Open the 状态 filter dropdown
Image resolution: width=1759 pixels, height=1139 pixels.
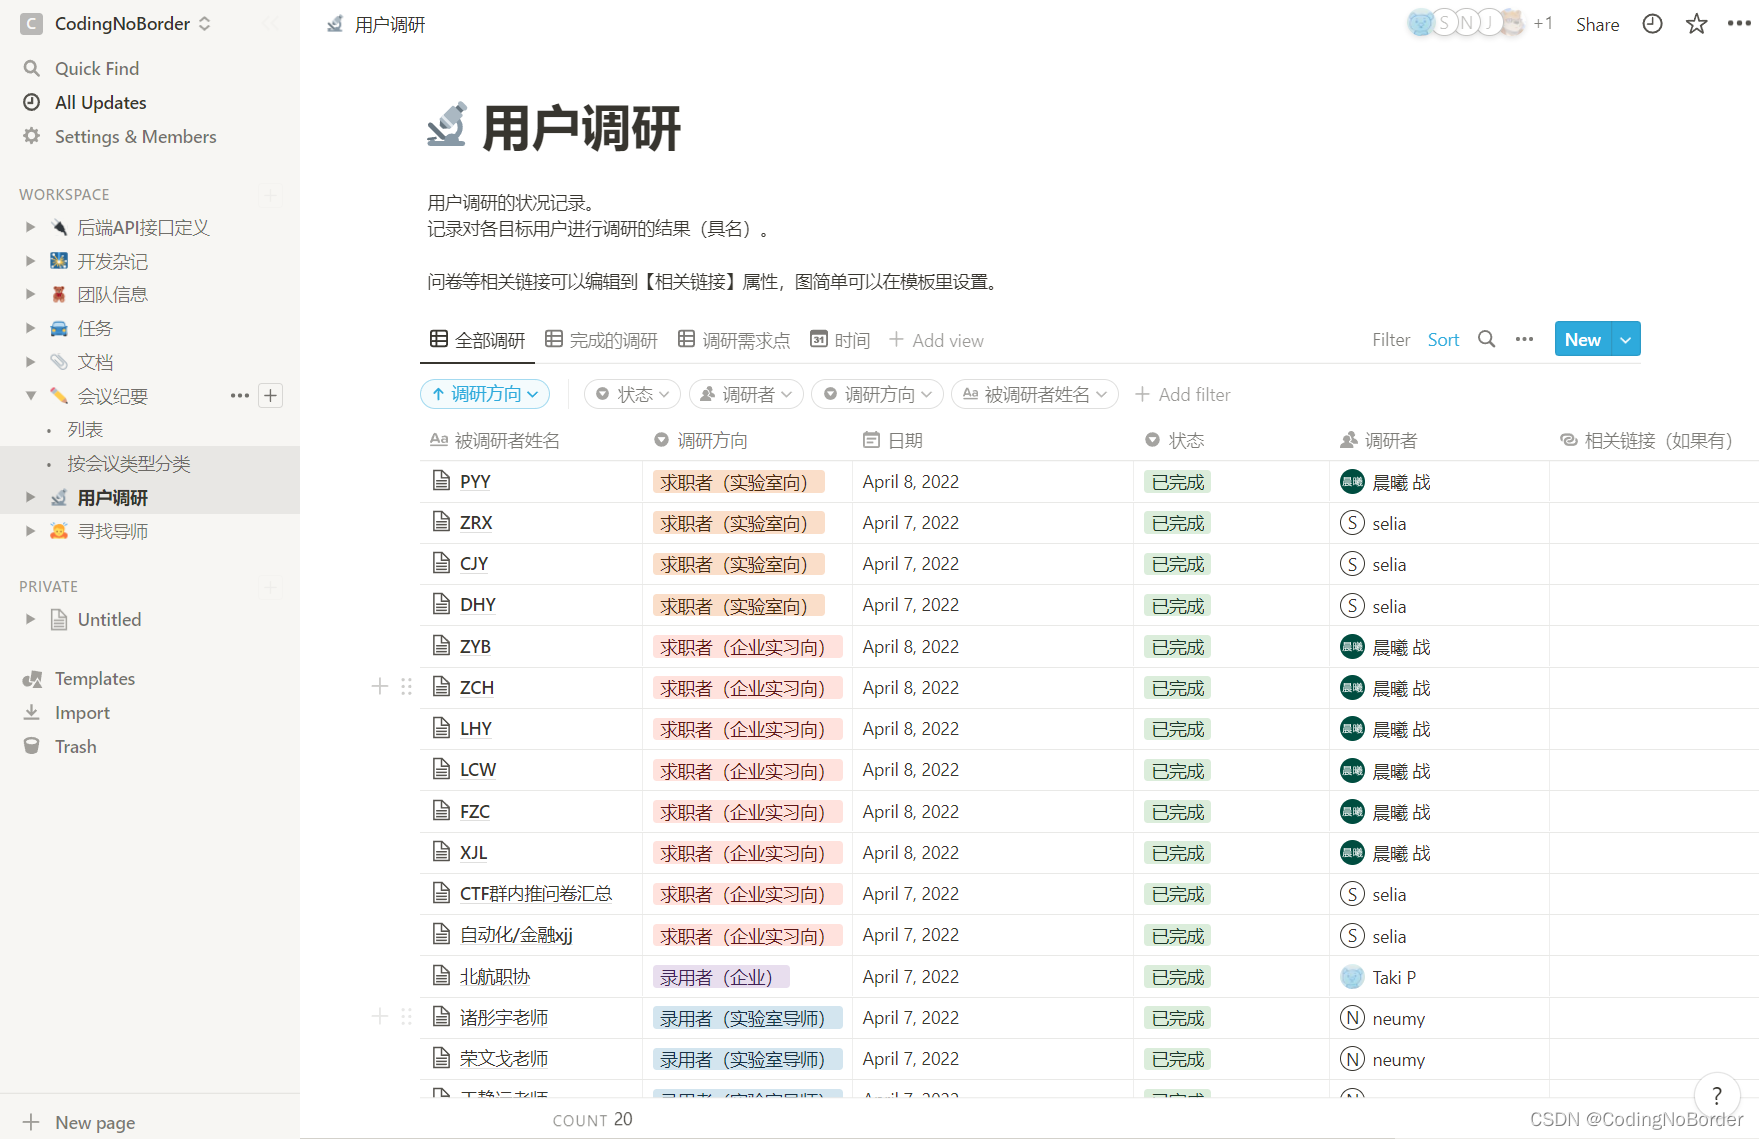pos(632,394)
